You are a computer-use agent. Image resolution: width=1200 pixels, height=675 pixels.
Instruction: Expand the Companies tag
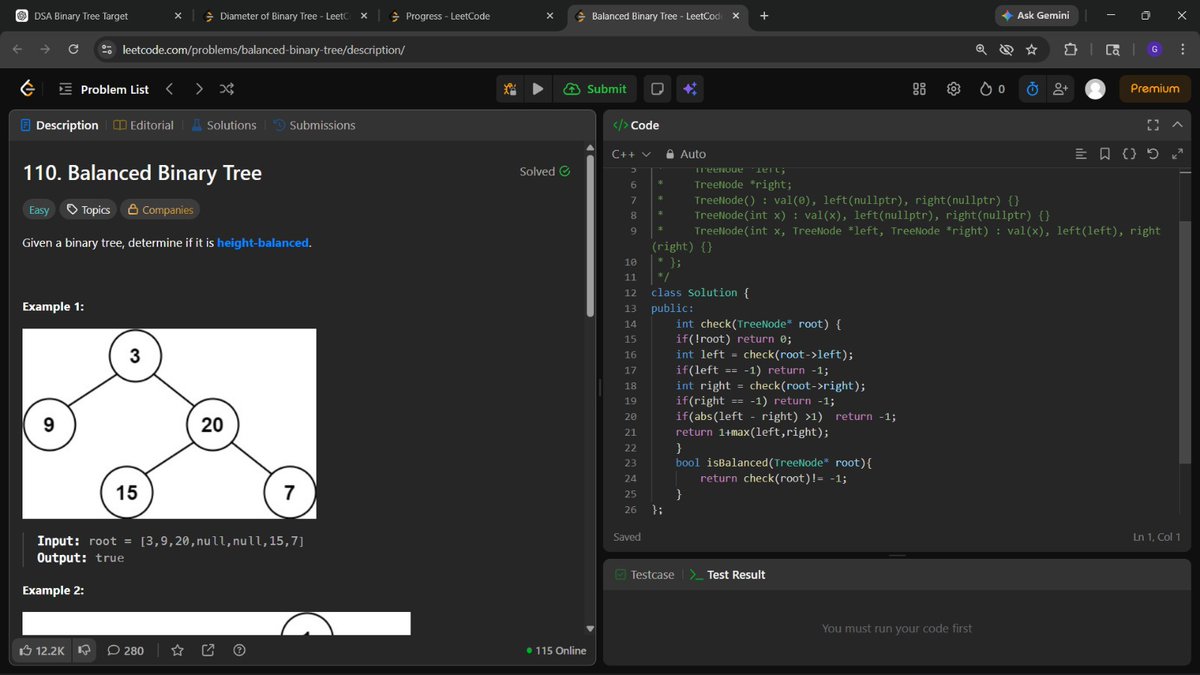point(160,210)
